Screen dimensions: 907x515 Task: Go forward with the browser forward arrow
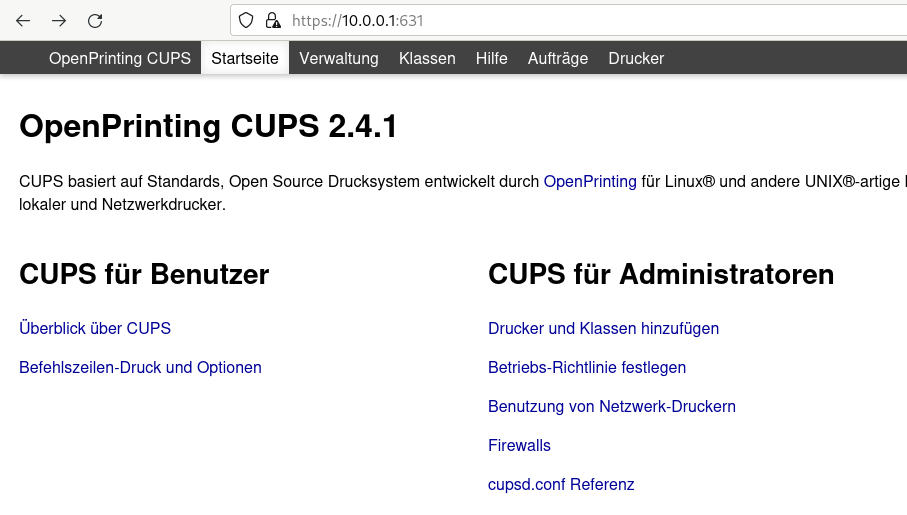[x=59, y=21]
